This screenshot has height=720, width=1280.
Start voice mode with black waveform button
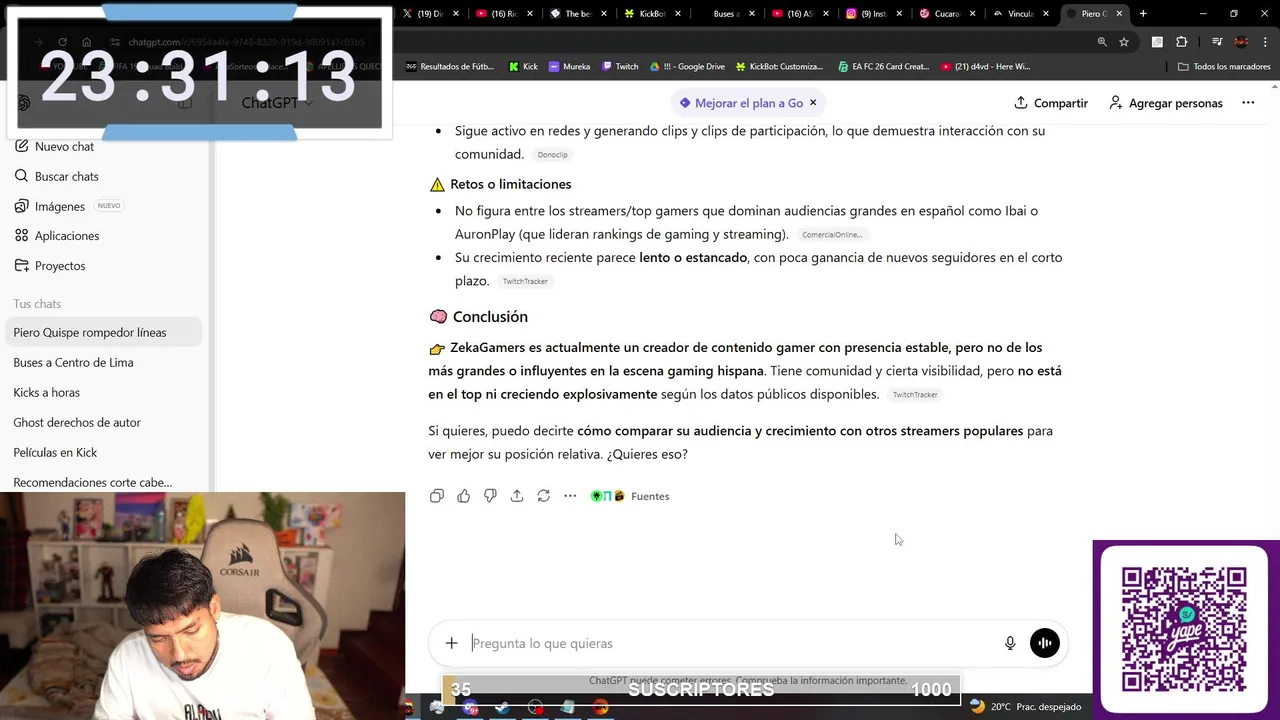(x=1044, y=643)
